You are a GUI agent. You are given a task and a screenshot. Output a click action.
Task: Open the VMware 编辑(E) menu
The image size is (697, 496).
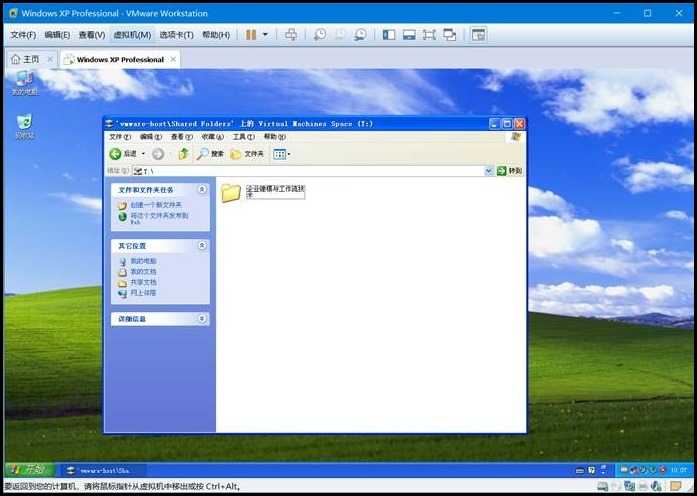[x=57, y=35]
